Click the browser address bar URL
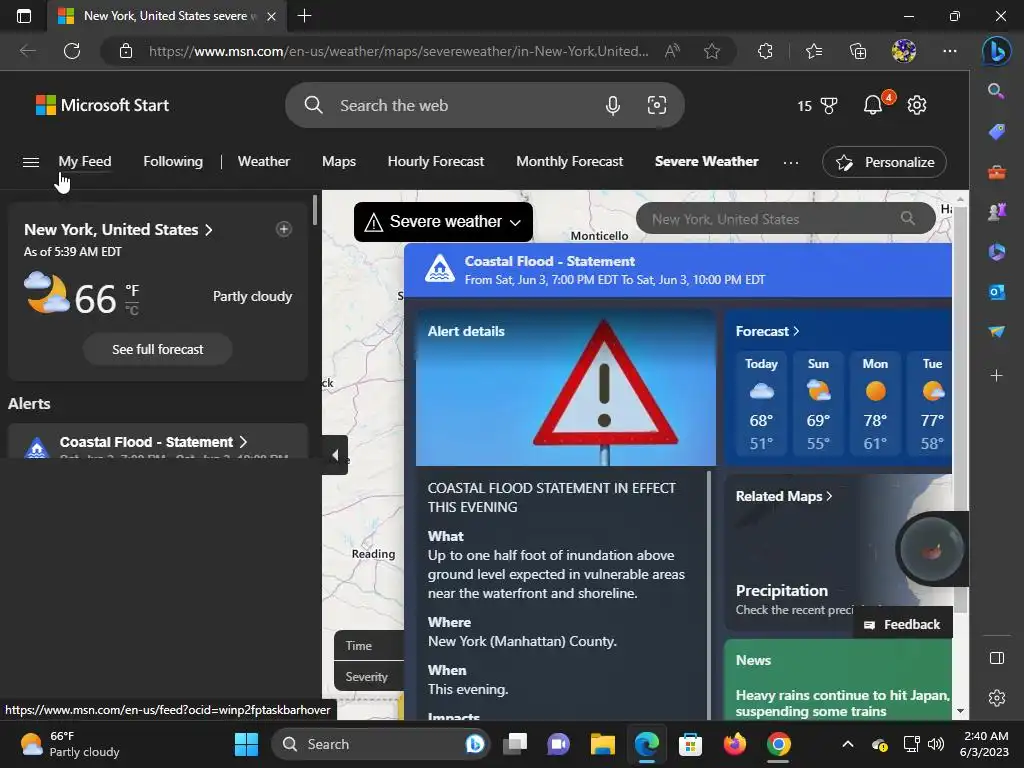Screen dimensions: 1024x768 [x=398, y=51]
